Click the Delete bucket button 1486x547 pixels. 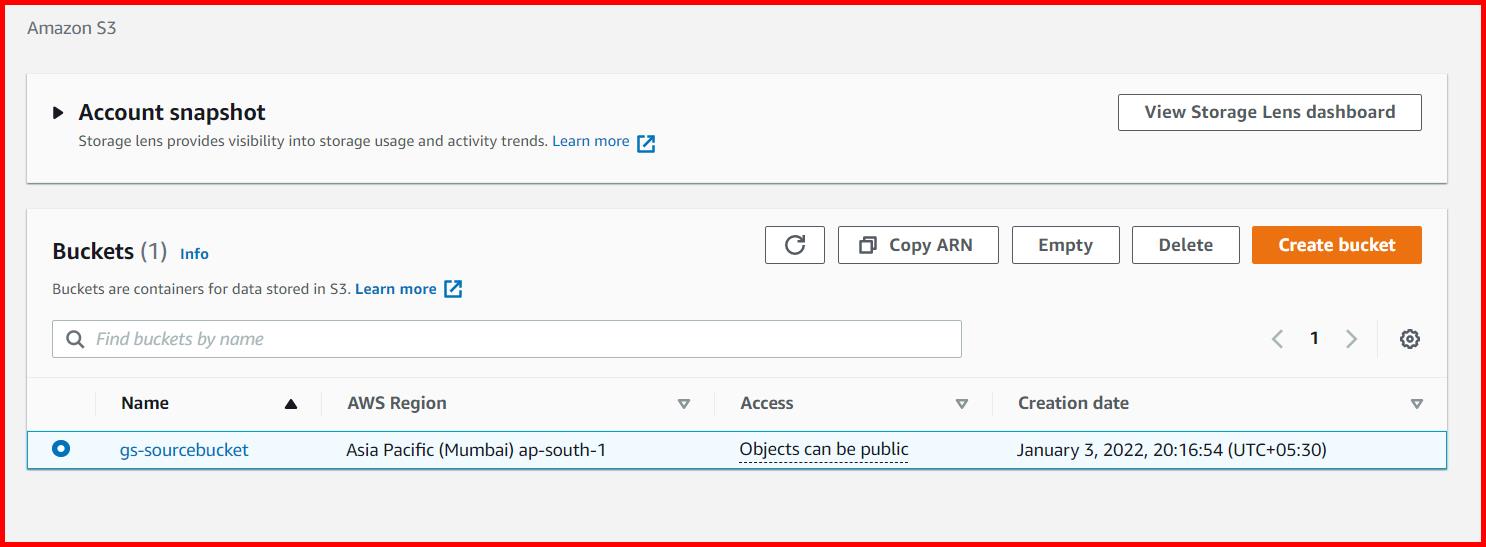pyautogui.click(x=1185, y=245)
